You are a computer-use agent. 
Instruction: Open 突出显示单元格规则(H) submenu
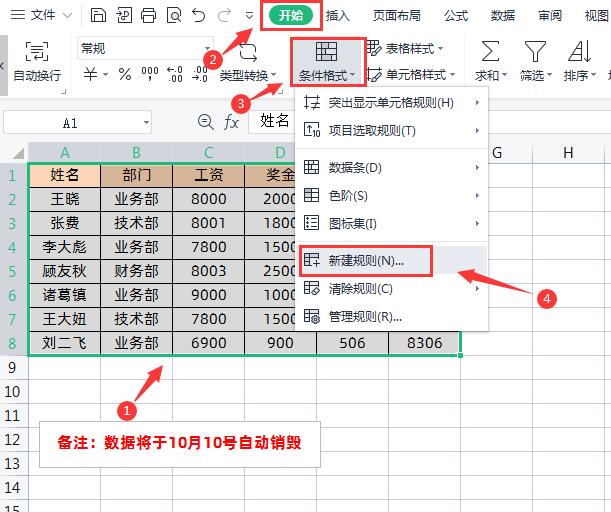point(392,103)
